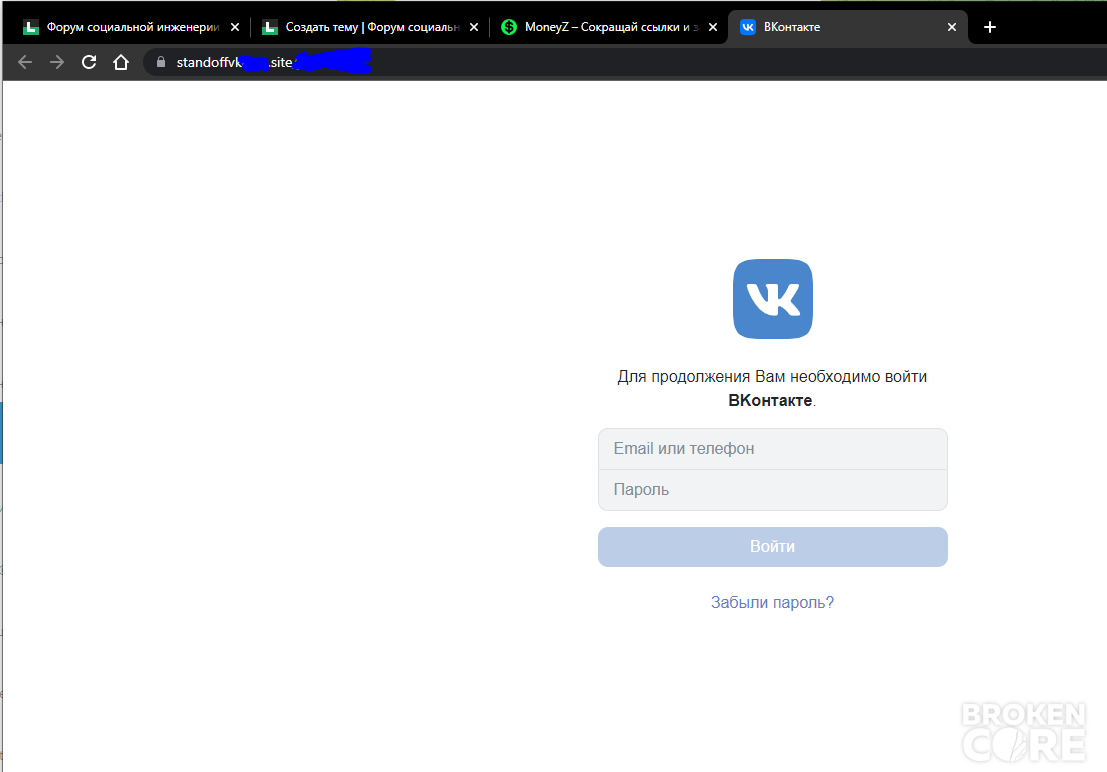Switch to the Создать тему tab
This screenshot has height=772, width=1107.
pos(370,27)
